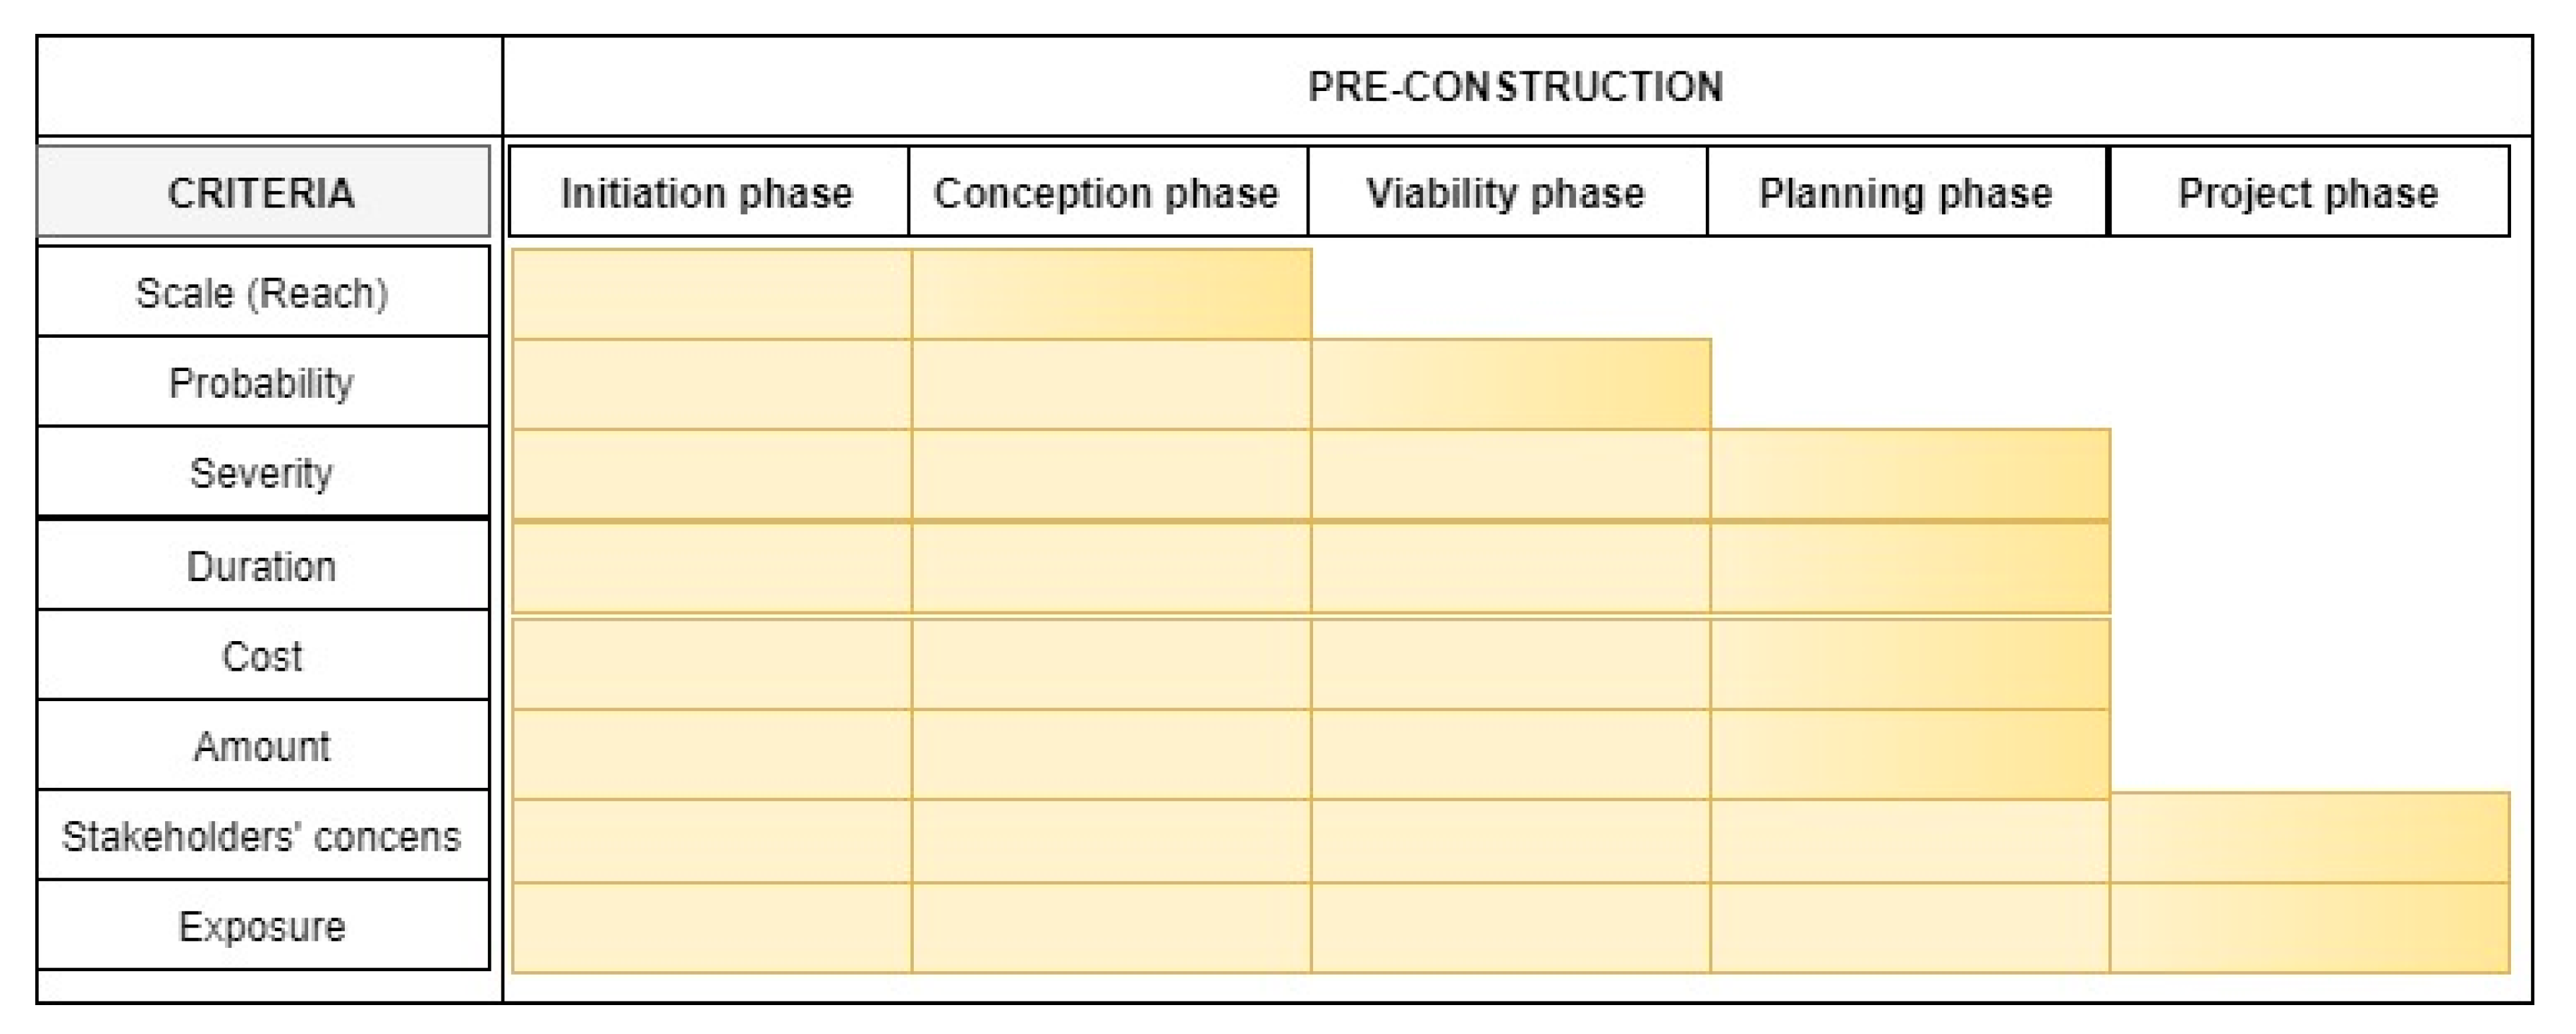Viewport: 2576px width, 1034px height.
Task: Click the Scale (Reach) criteria row label
Action: point(262,292)
